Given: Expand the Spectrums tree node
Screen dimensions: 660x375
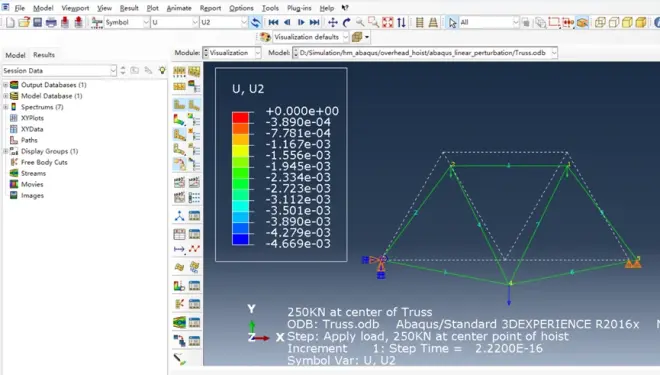Looking at the screenshot, I should tap(5, 107).
